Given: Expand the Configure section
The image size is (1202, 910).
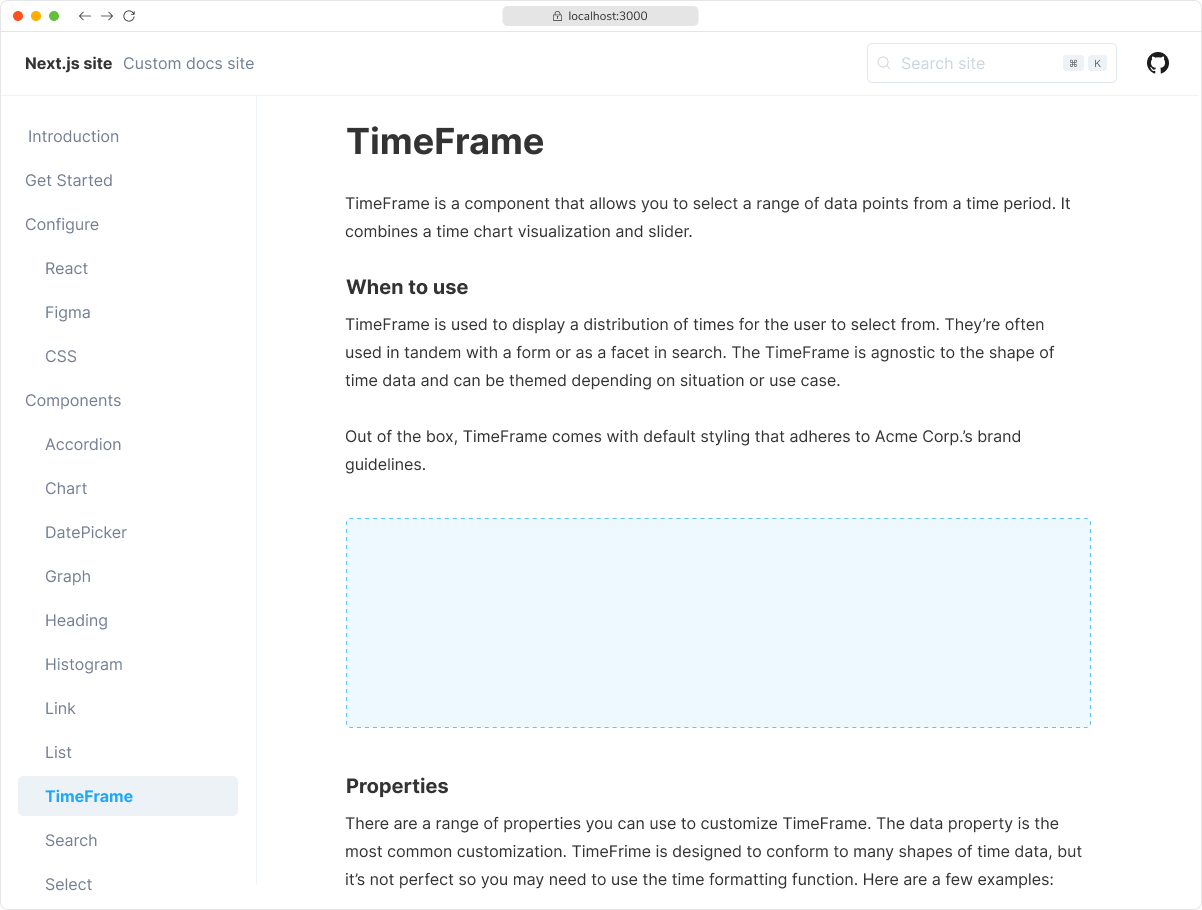Looking at the screenshot, I should pyautogui.click(x=62, y=224).
